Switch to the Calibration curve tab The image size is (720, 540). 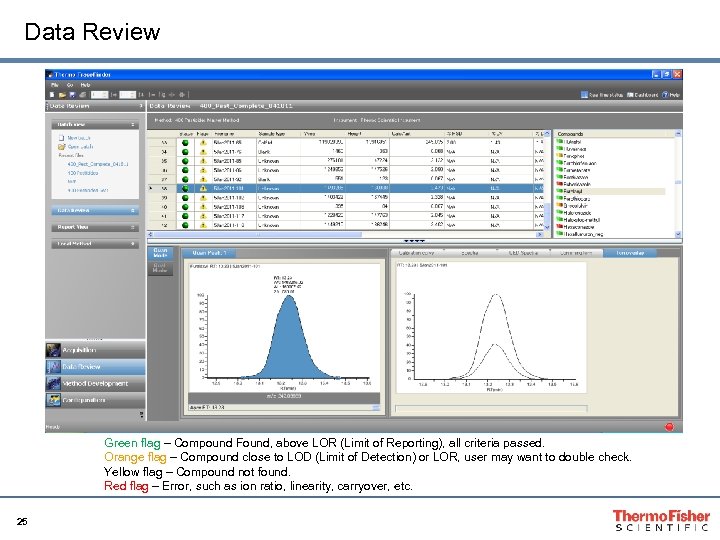(x=417, y=253)
